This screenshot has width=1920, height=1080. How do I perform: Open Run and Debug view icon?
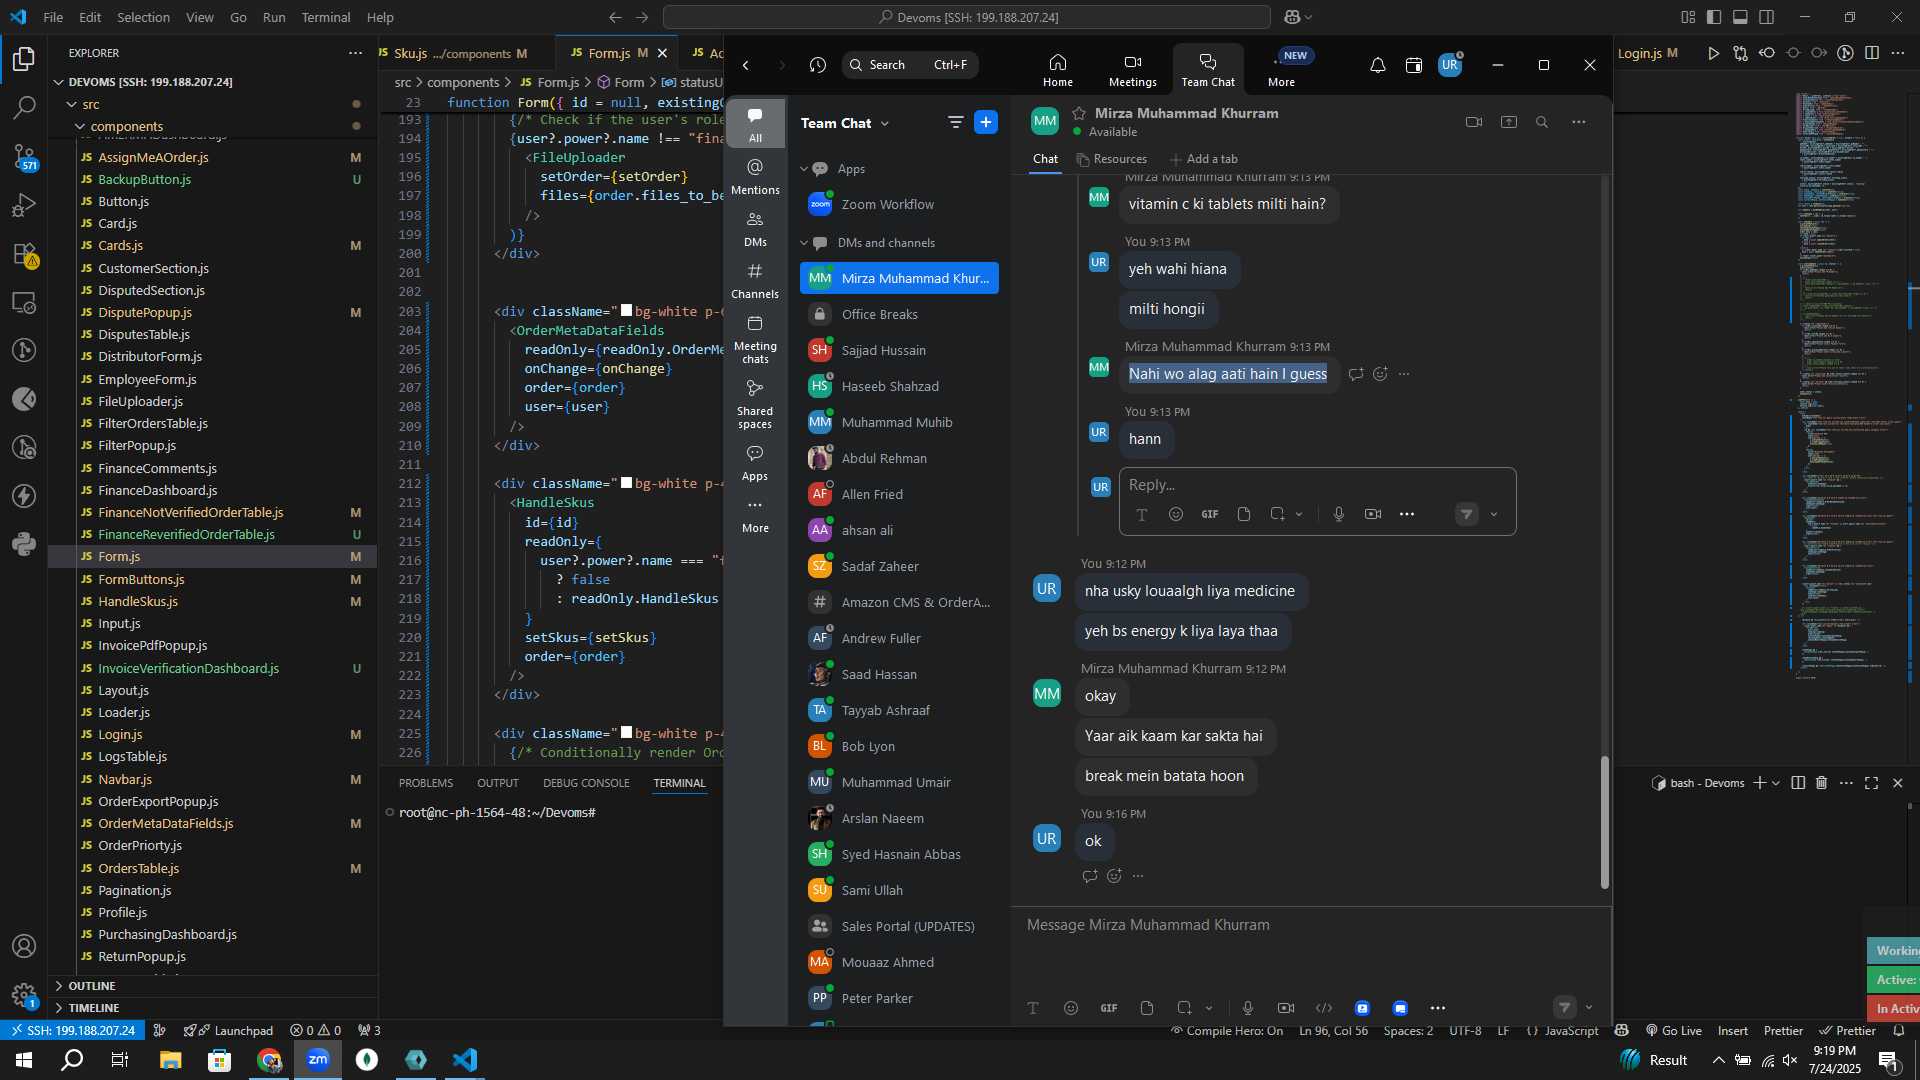pos(24,205)
